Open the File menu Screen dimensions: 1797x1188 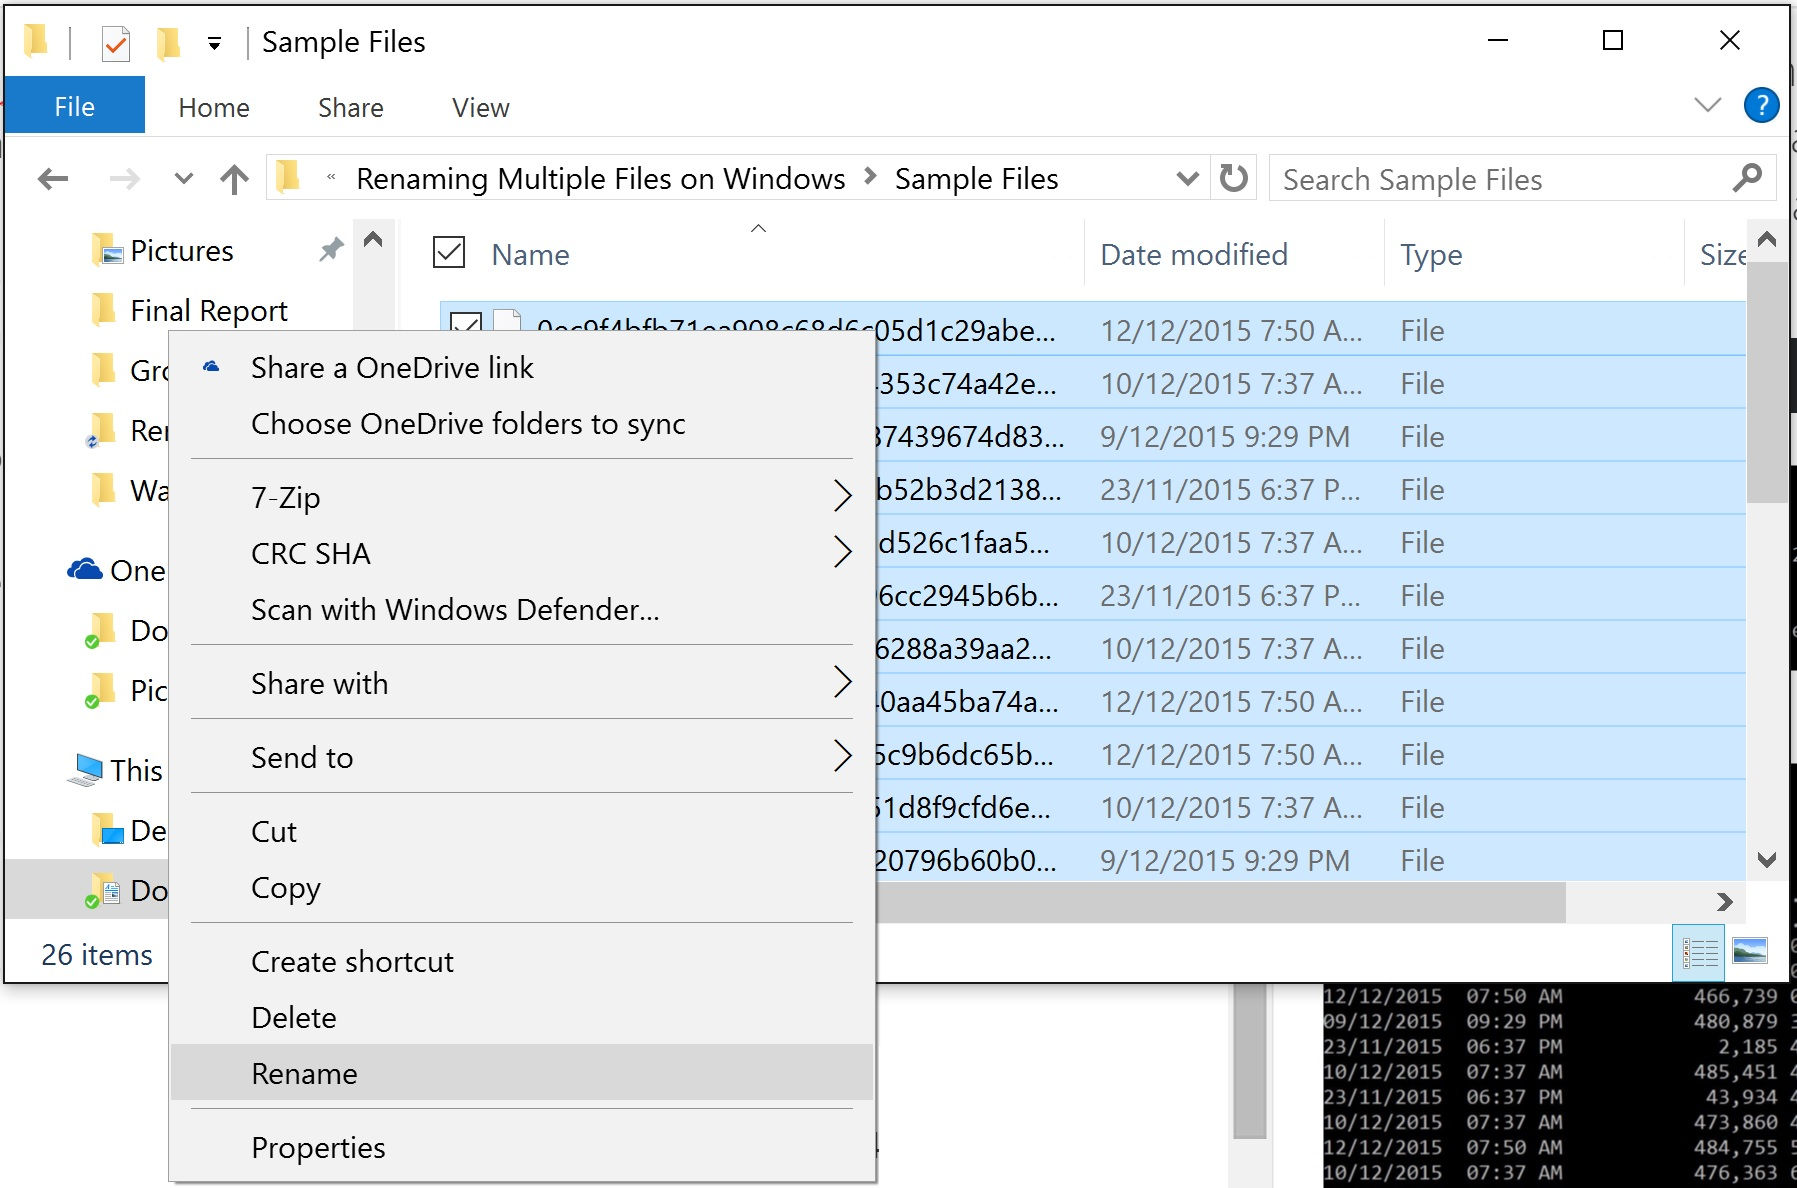[74, 105]
